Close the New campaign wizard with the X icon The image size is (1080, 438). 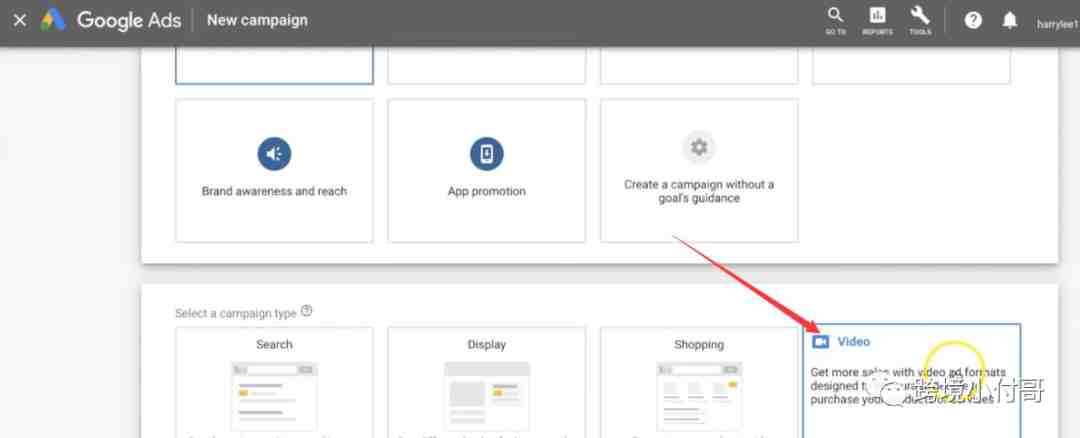20,21
